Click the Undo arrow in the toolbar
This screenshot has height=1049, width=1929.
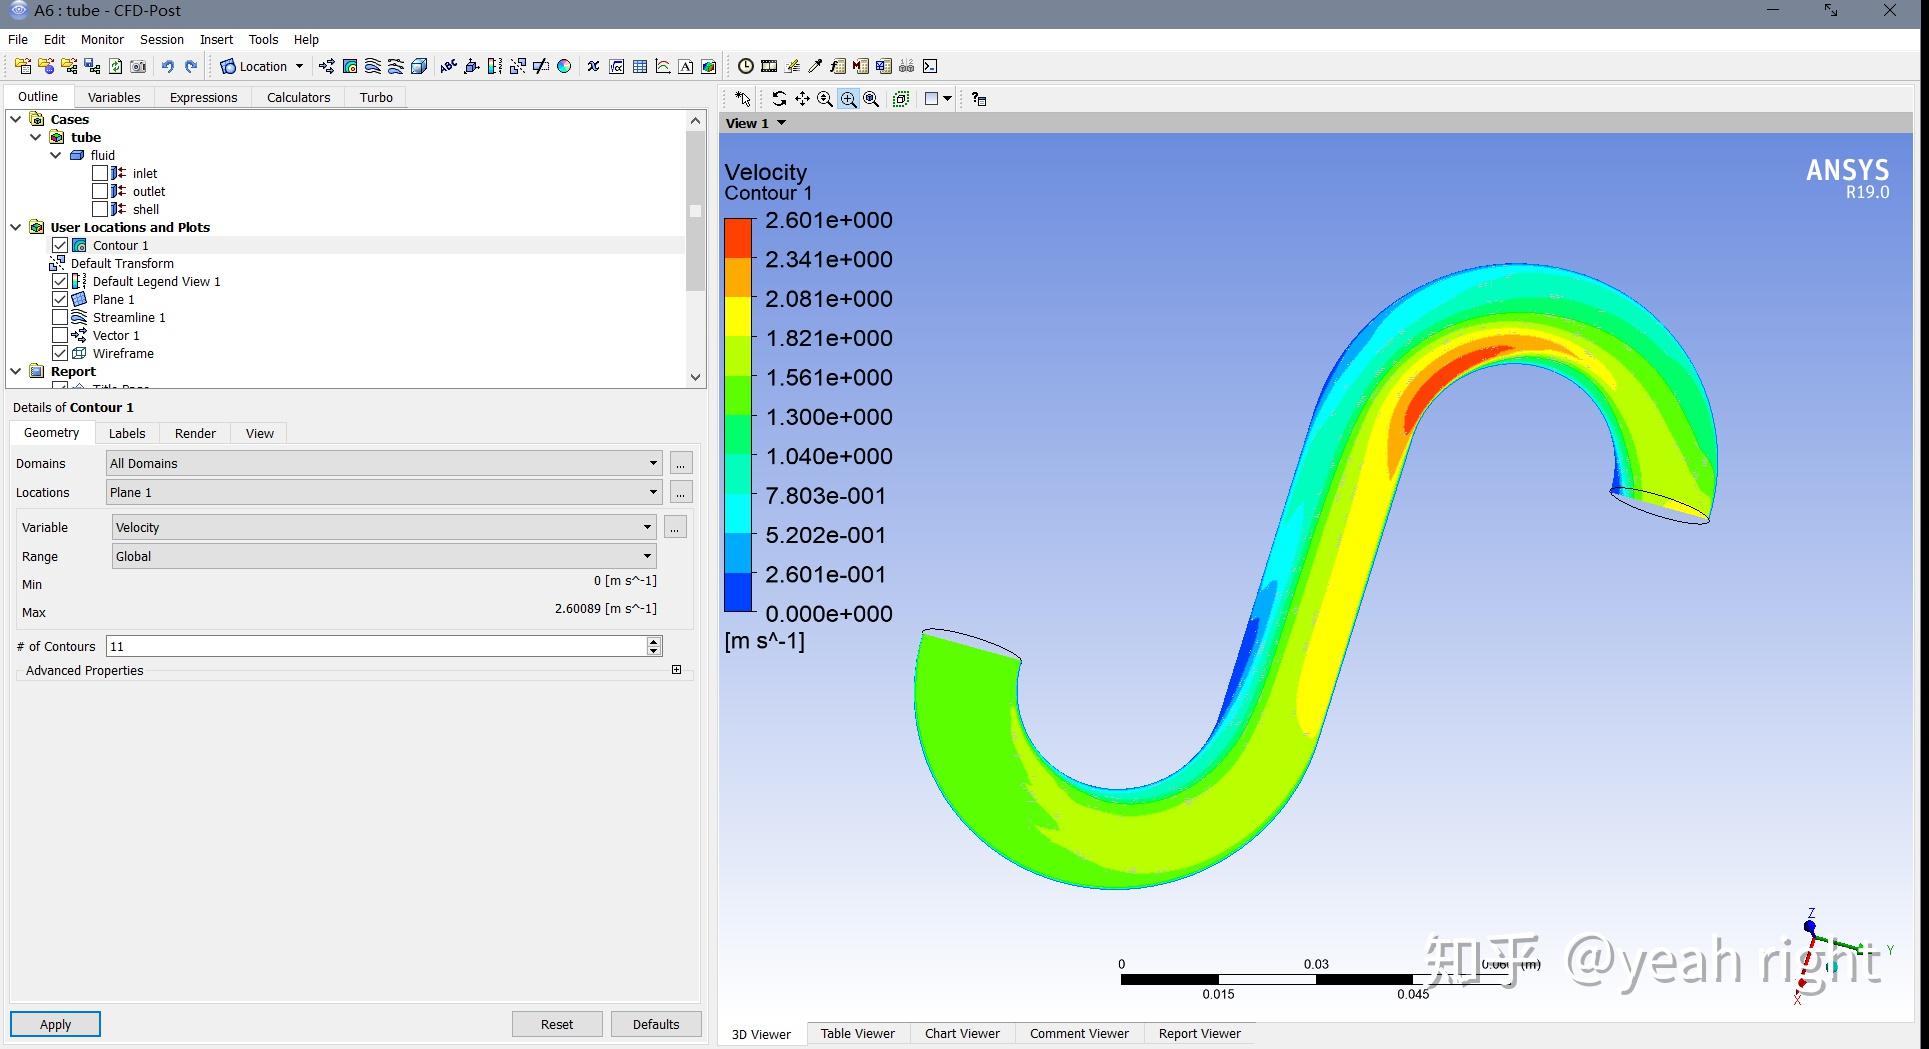(x=167, y=67)
